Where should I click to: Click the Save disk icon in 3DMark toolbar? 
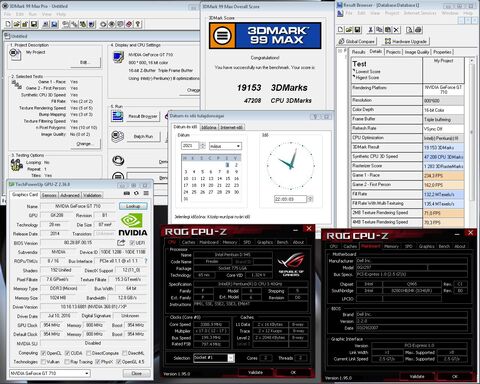(x=34, y=24)
